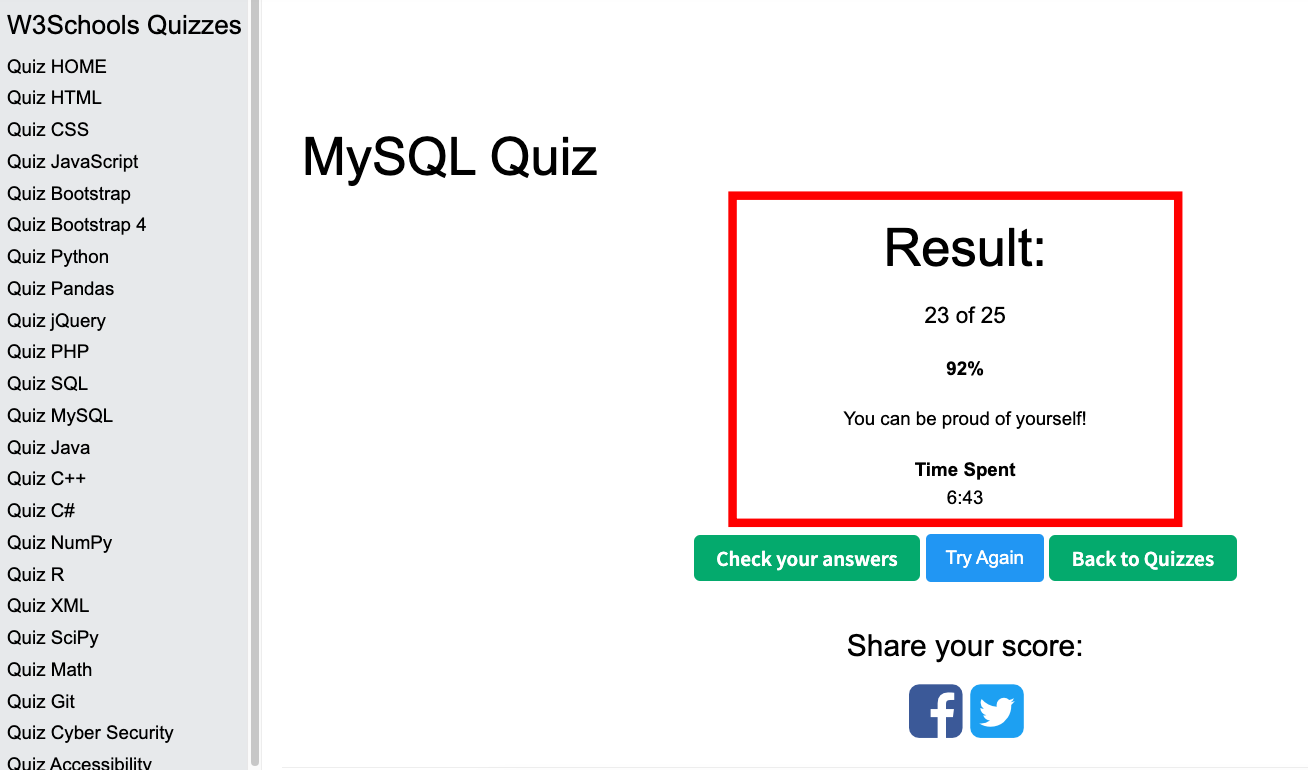The width and height of the screenshot is (1308, 770).
Task: Click the Check your answers button
Action: tap(807, 558)
